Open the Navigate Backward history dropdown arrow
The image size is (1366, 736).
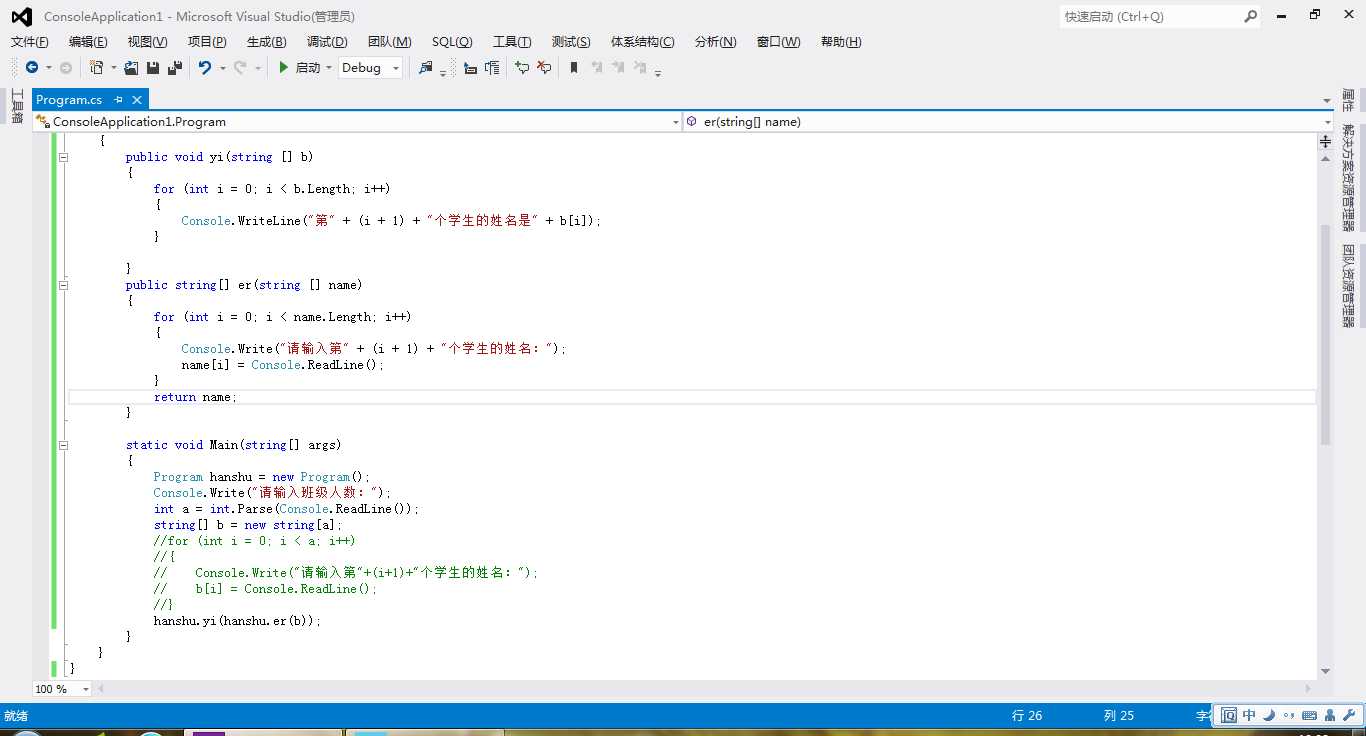click(x=49, y=68)
